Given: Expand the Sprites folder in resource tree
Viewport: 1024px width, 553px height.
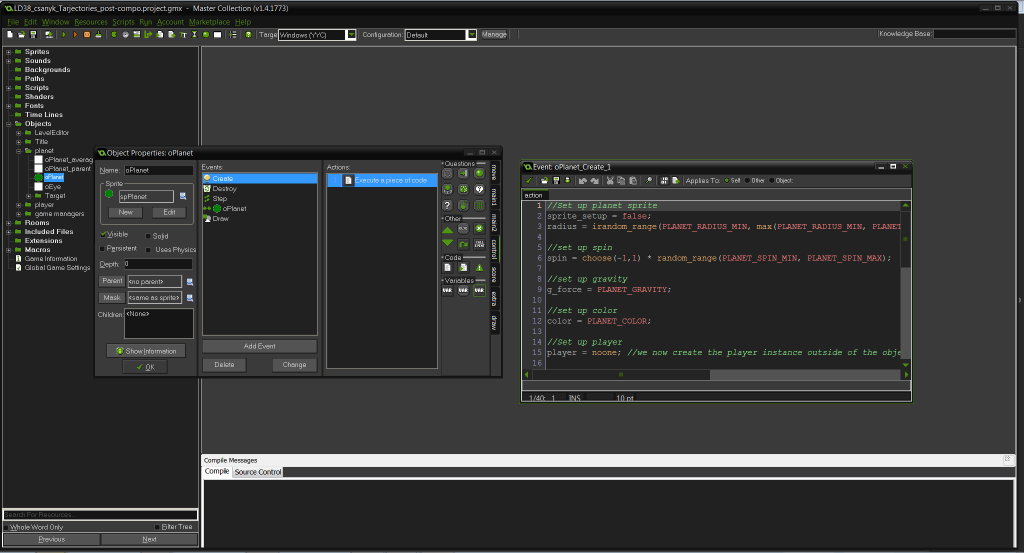Looking at the screenshot, I should pyautogui.click(x=8, y=52).
